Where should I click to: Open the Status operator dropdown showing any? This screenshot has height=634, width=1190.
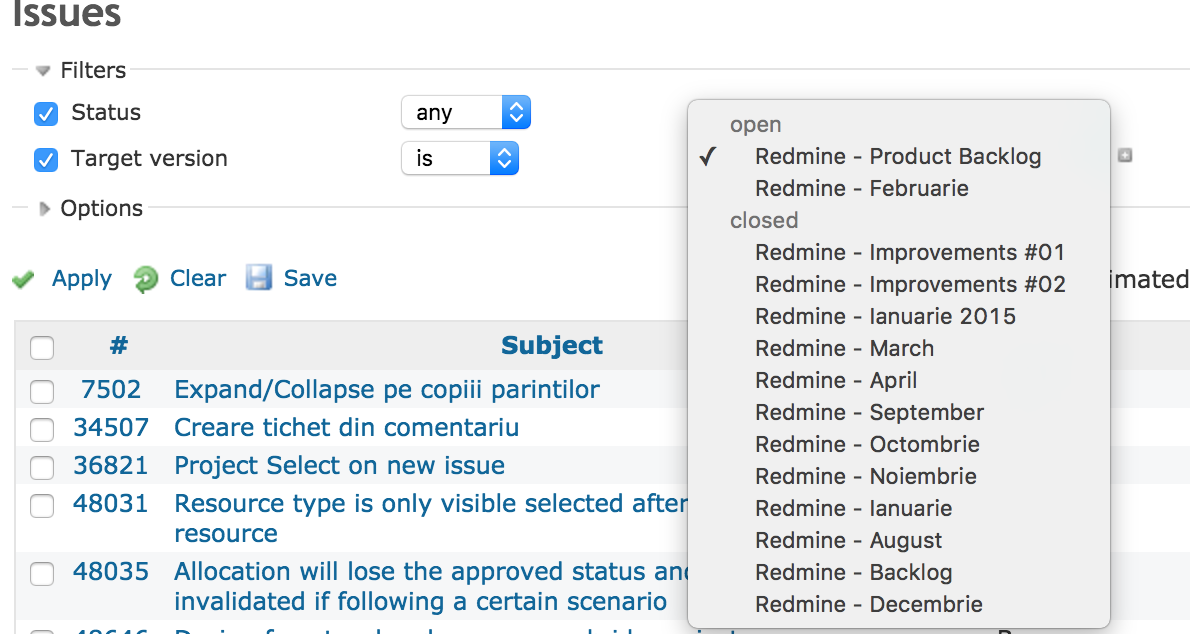465,113
